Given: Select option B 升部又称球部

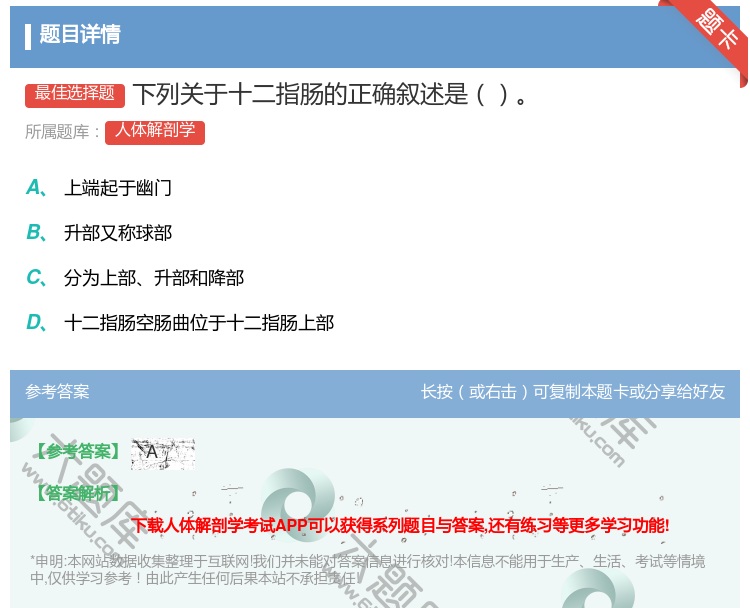Looking at the screenshot, I should pos(99,233).
